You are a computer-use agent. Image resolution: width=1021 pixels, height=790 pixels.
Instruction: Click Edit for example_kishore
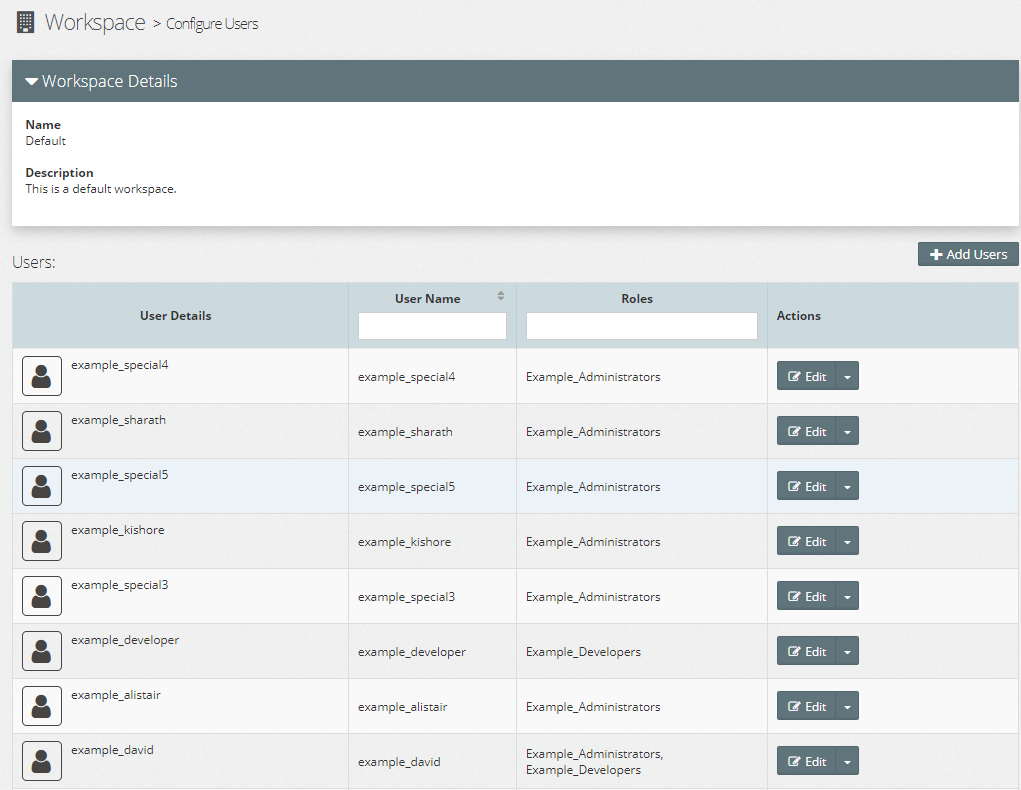pyautogui.click(x=807, y=541)
